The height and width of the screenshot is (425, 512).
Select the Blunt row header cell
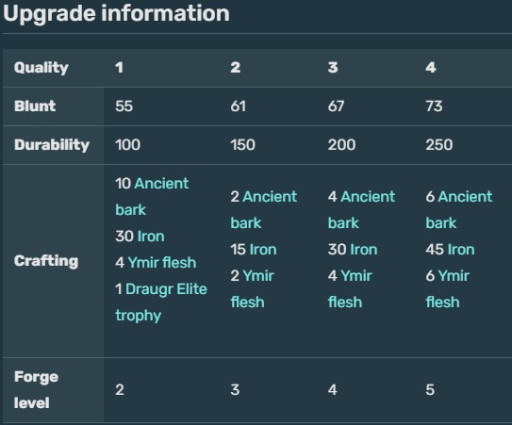coord(53,106)
